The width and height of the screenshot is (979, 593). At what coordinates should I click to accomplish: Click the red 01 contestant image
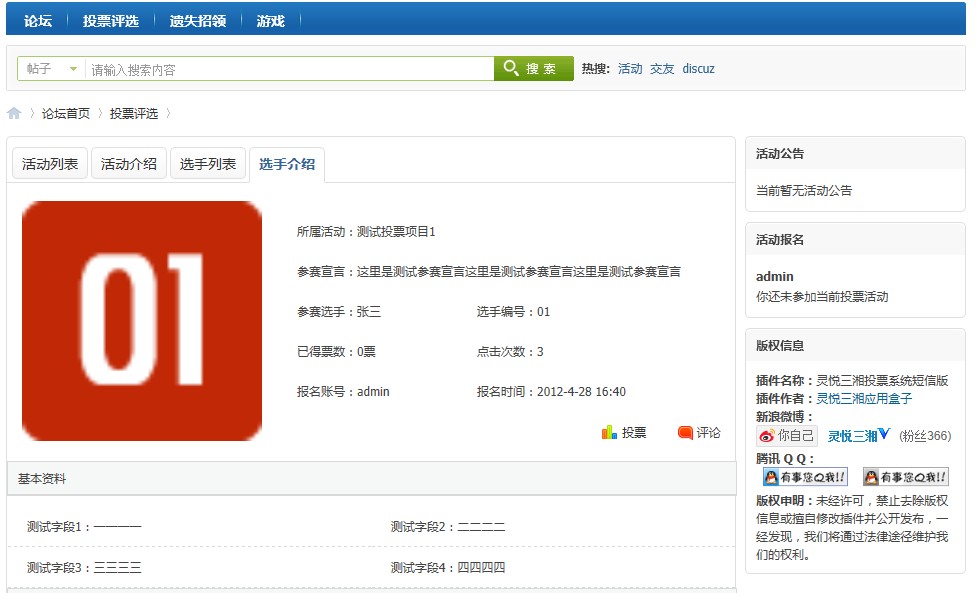click(142, 320)
